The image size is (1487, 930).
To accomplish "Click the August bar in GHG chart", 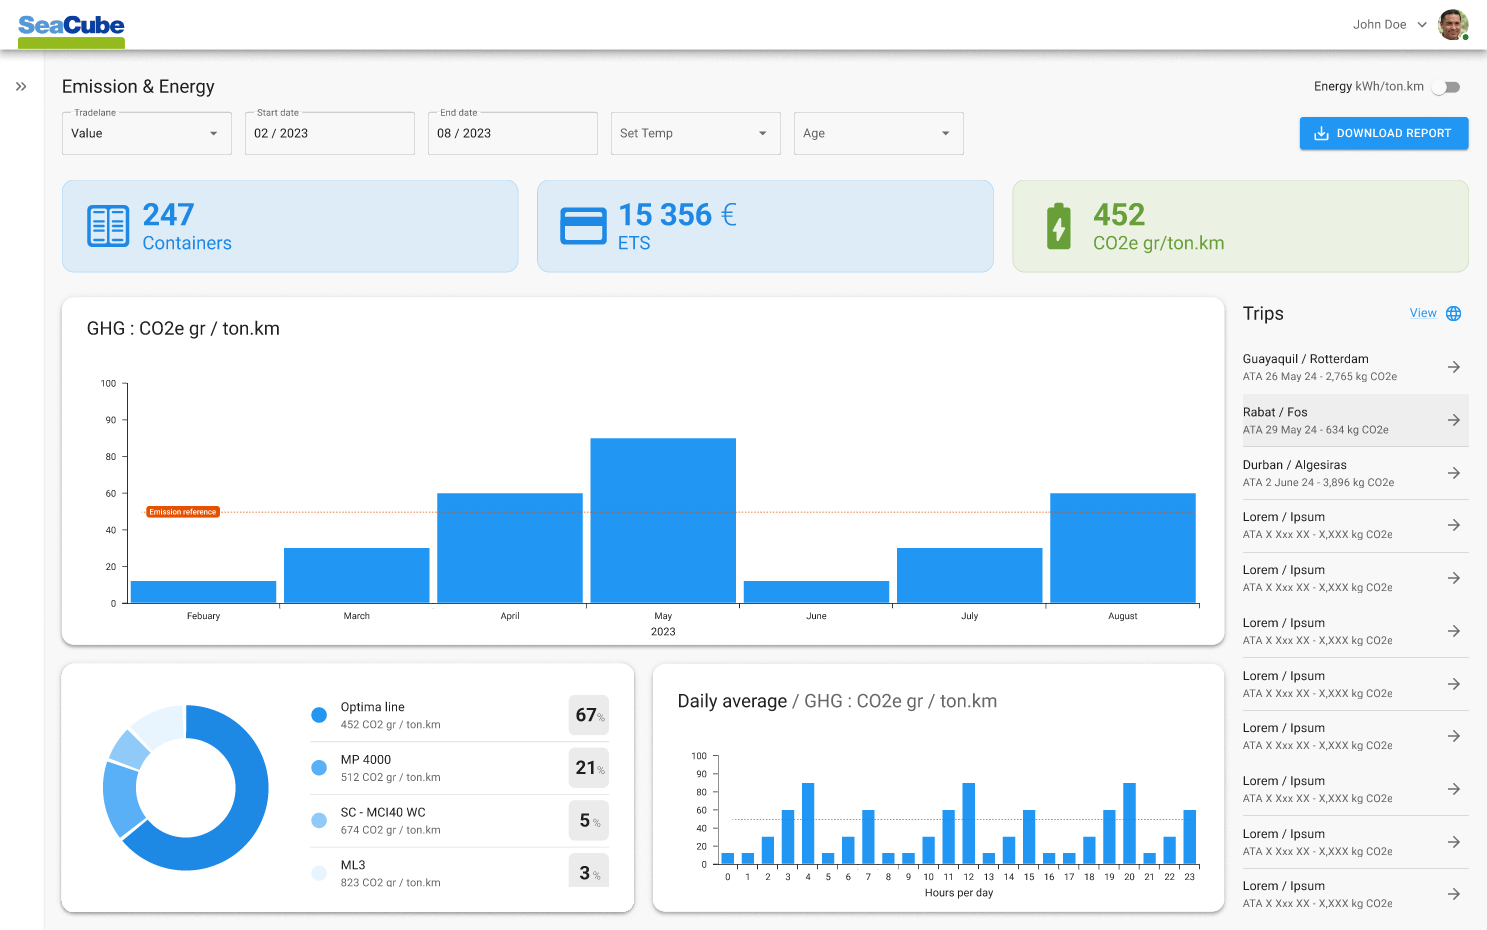I will (1123, 548).
